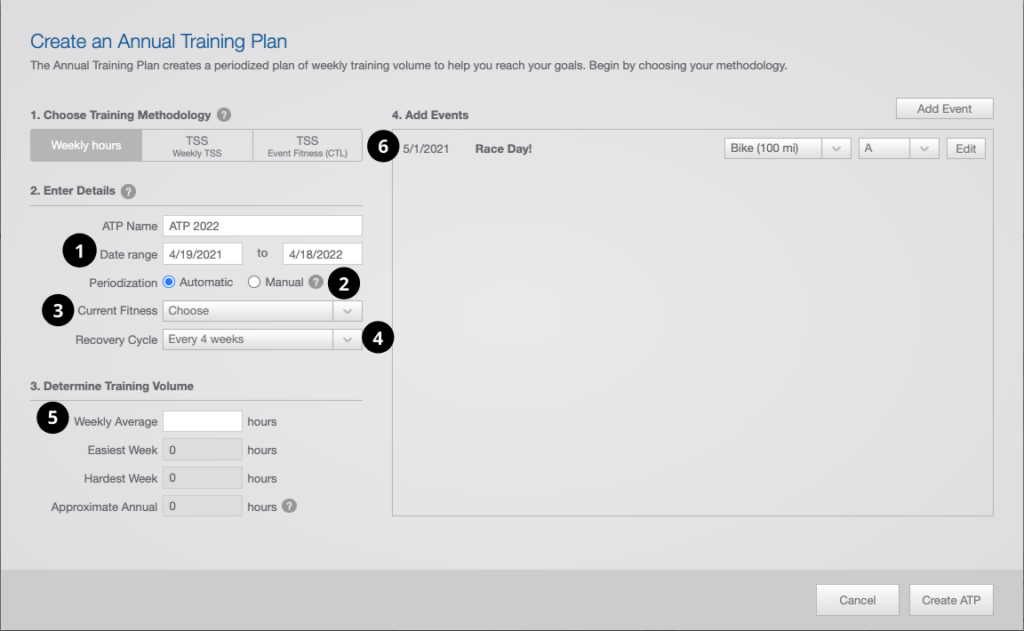Select TSS Weekly TSS methodology tab
Viewport: 1024px width, 631px height.
197,146
